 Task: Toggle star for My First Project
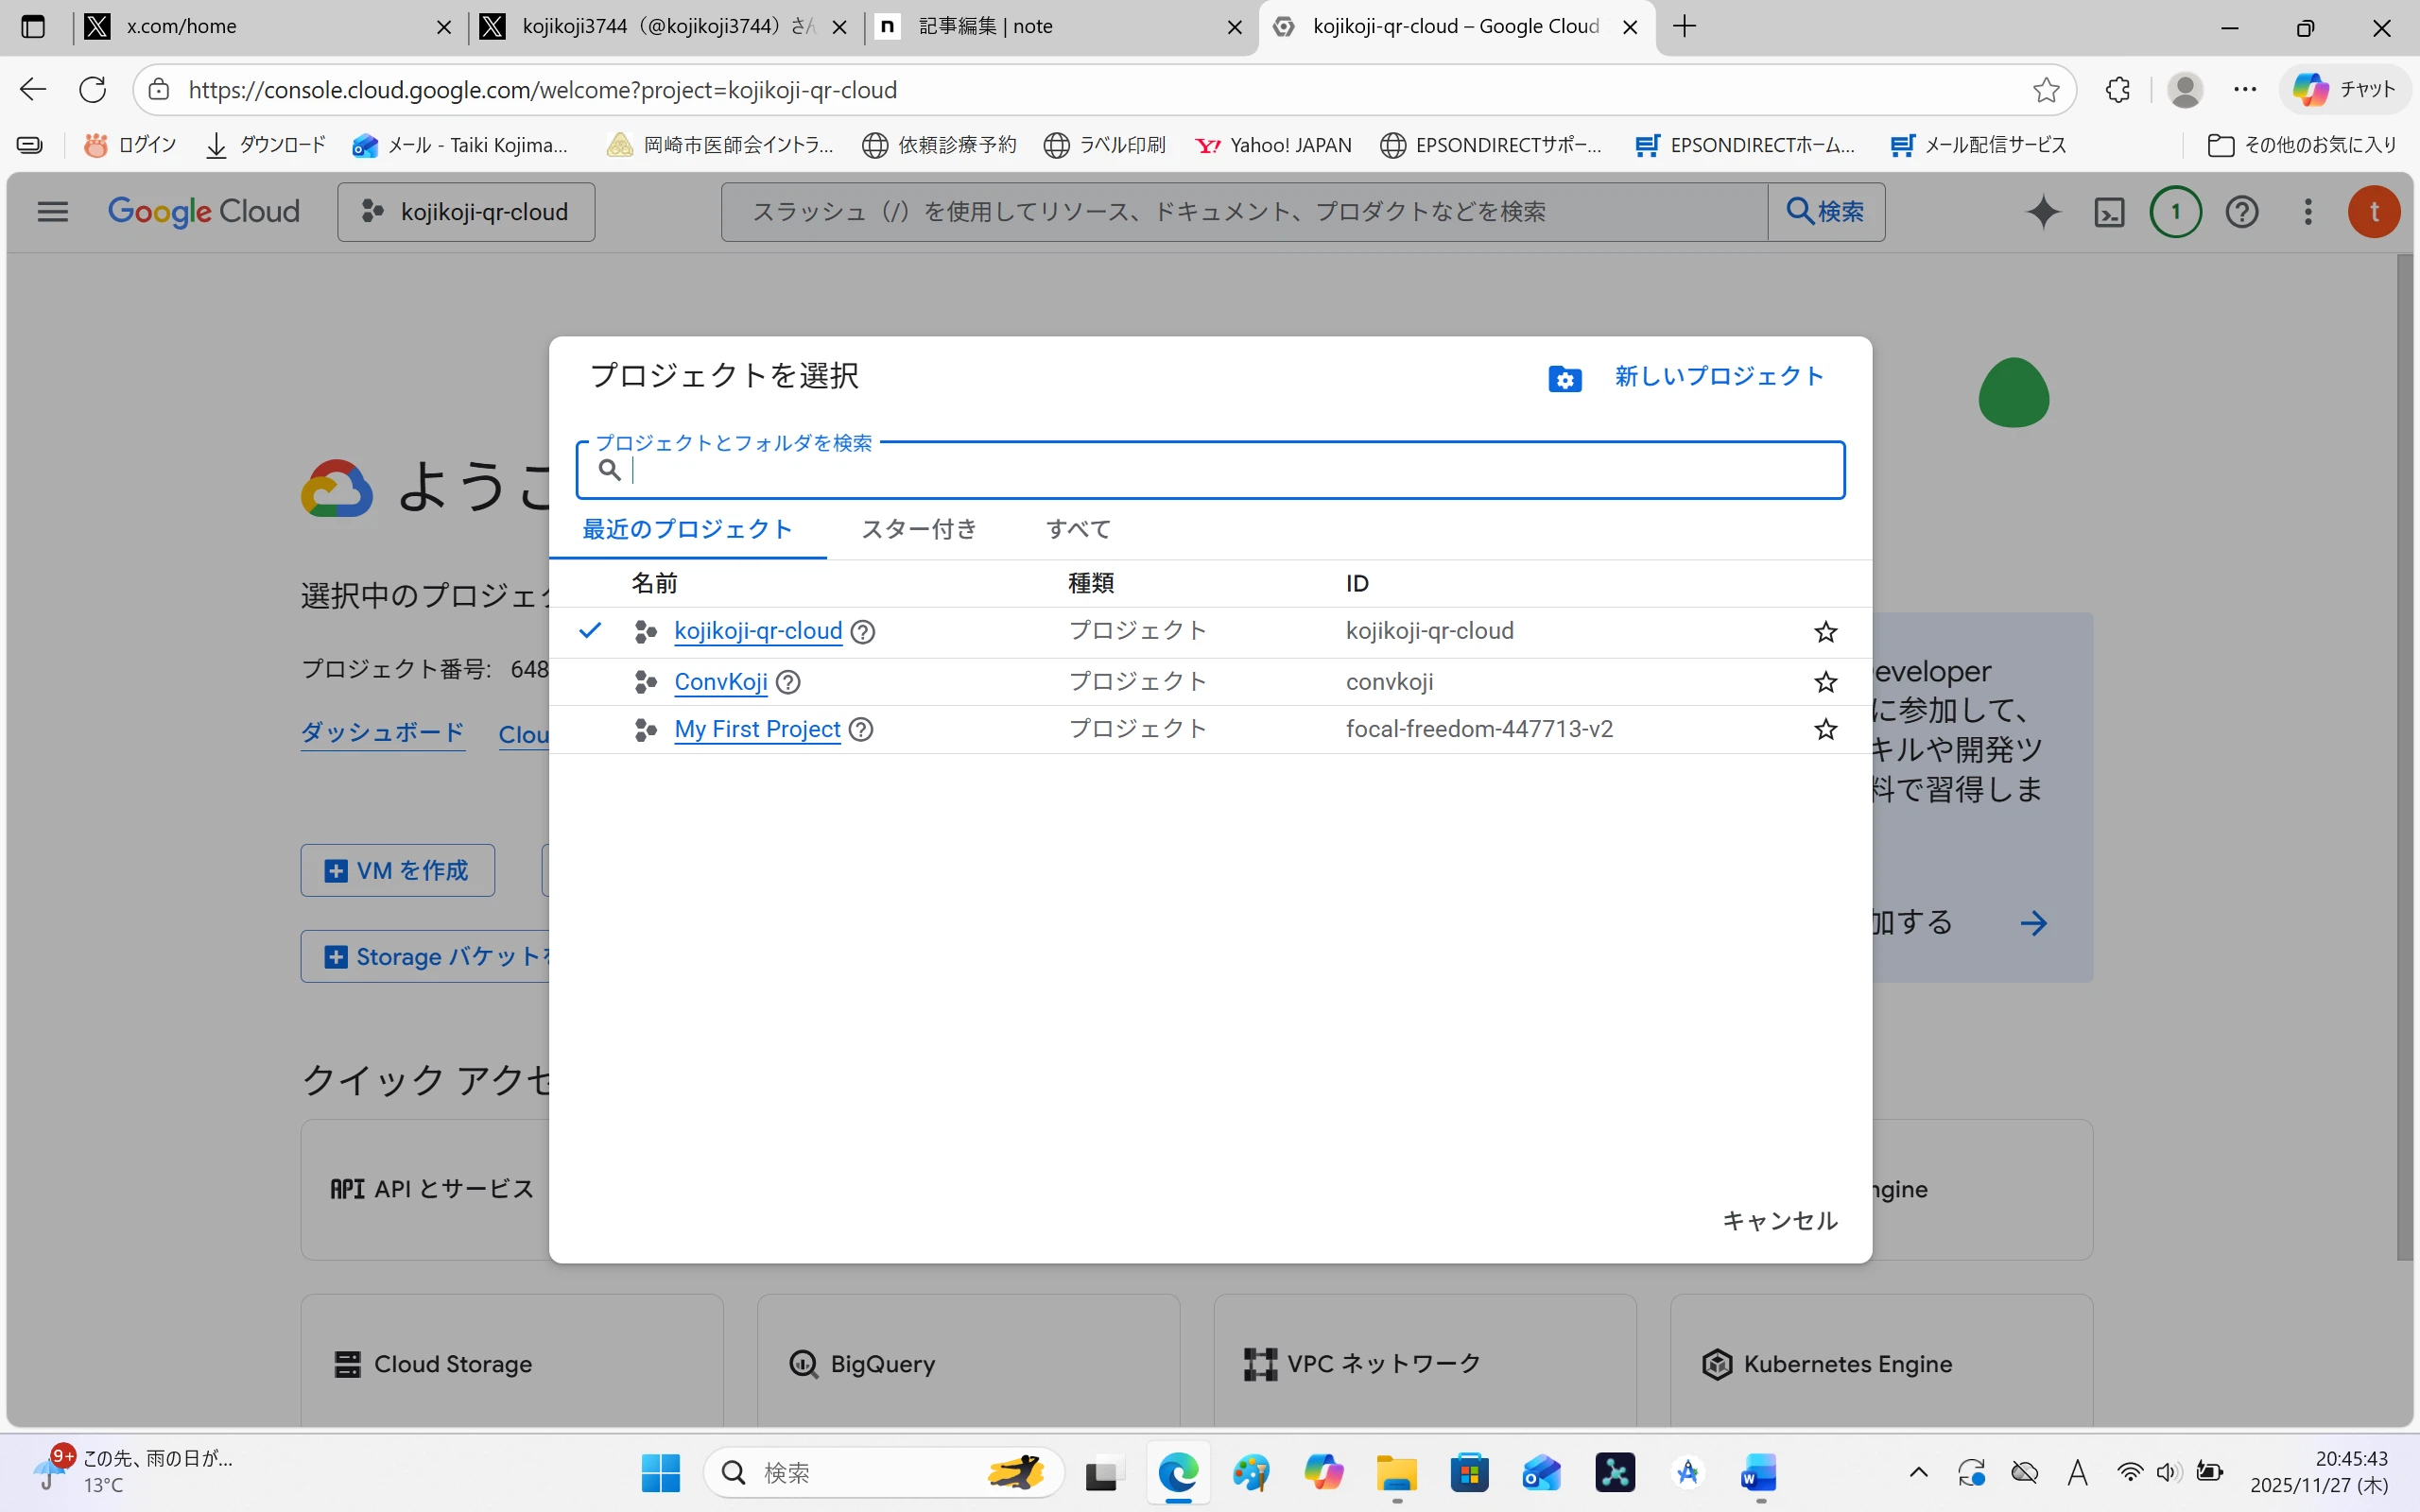tap(1825, 730)
